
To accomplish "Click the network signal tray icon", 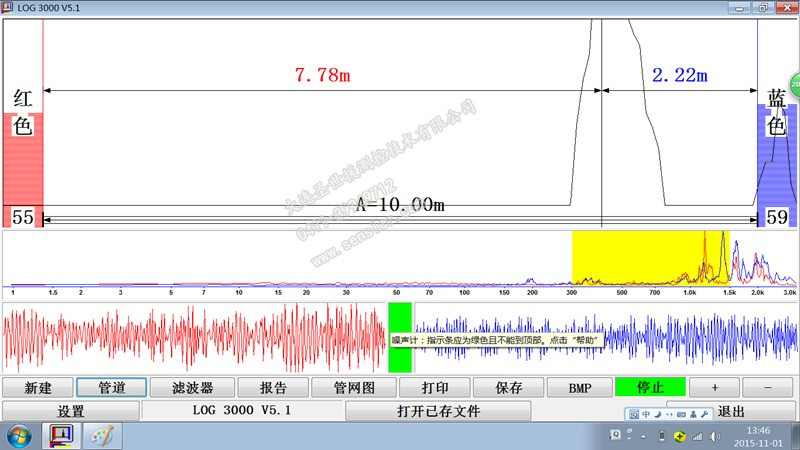I will (x=698, y=436).
